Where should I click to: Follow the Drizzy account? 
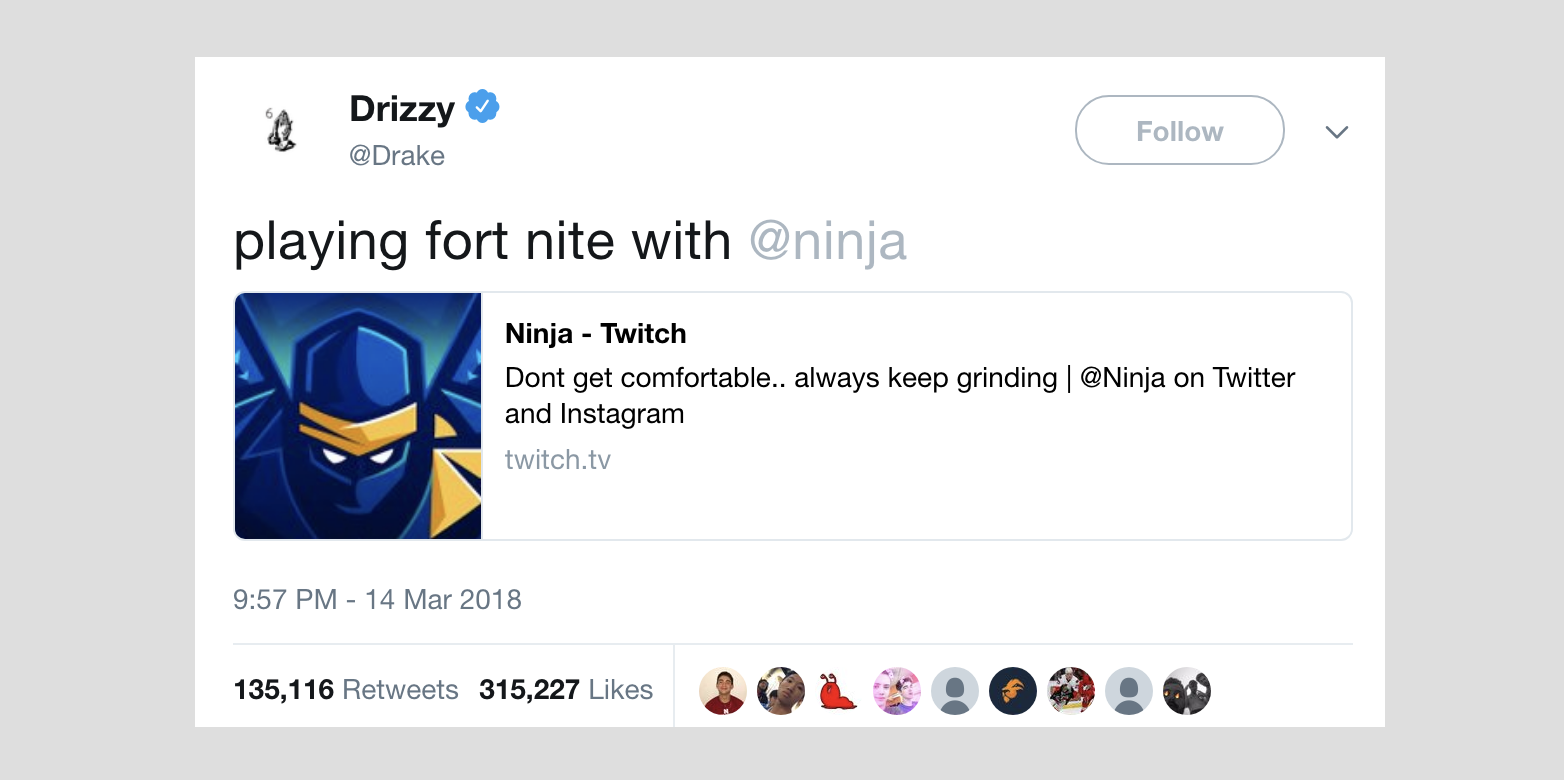(1179, 130)
